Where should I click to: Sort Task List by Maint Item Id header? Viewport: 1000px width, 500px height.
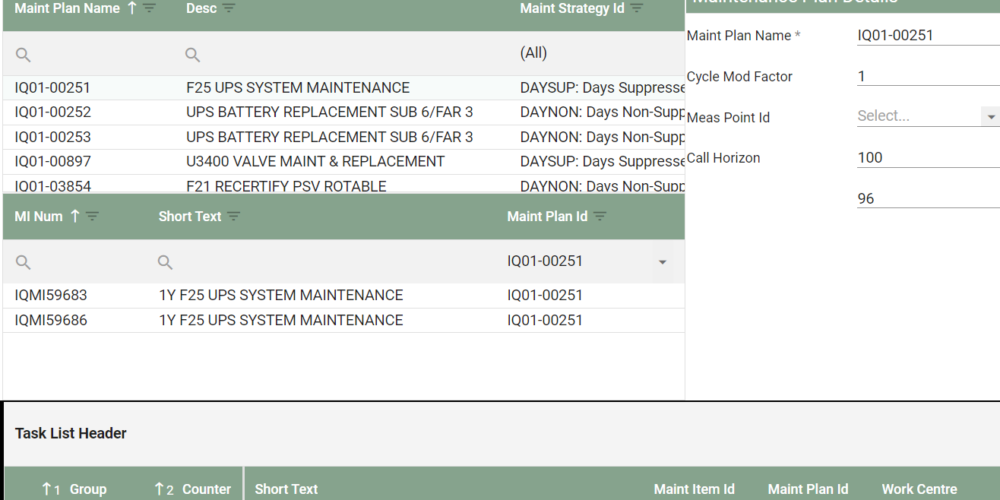click(694, 489)
